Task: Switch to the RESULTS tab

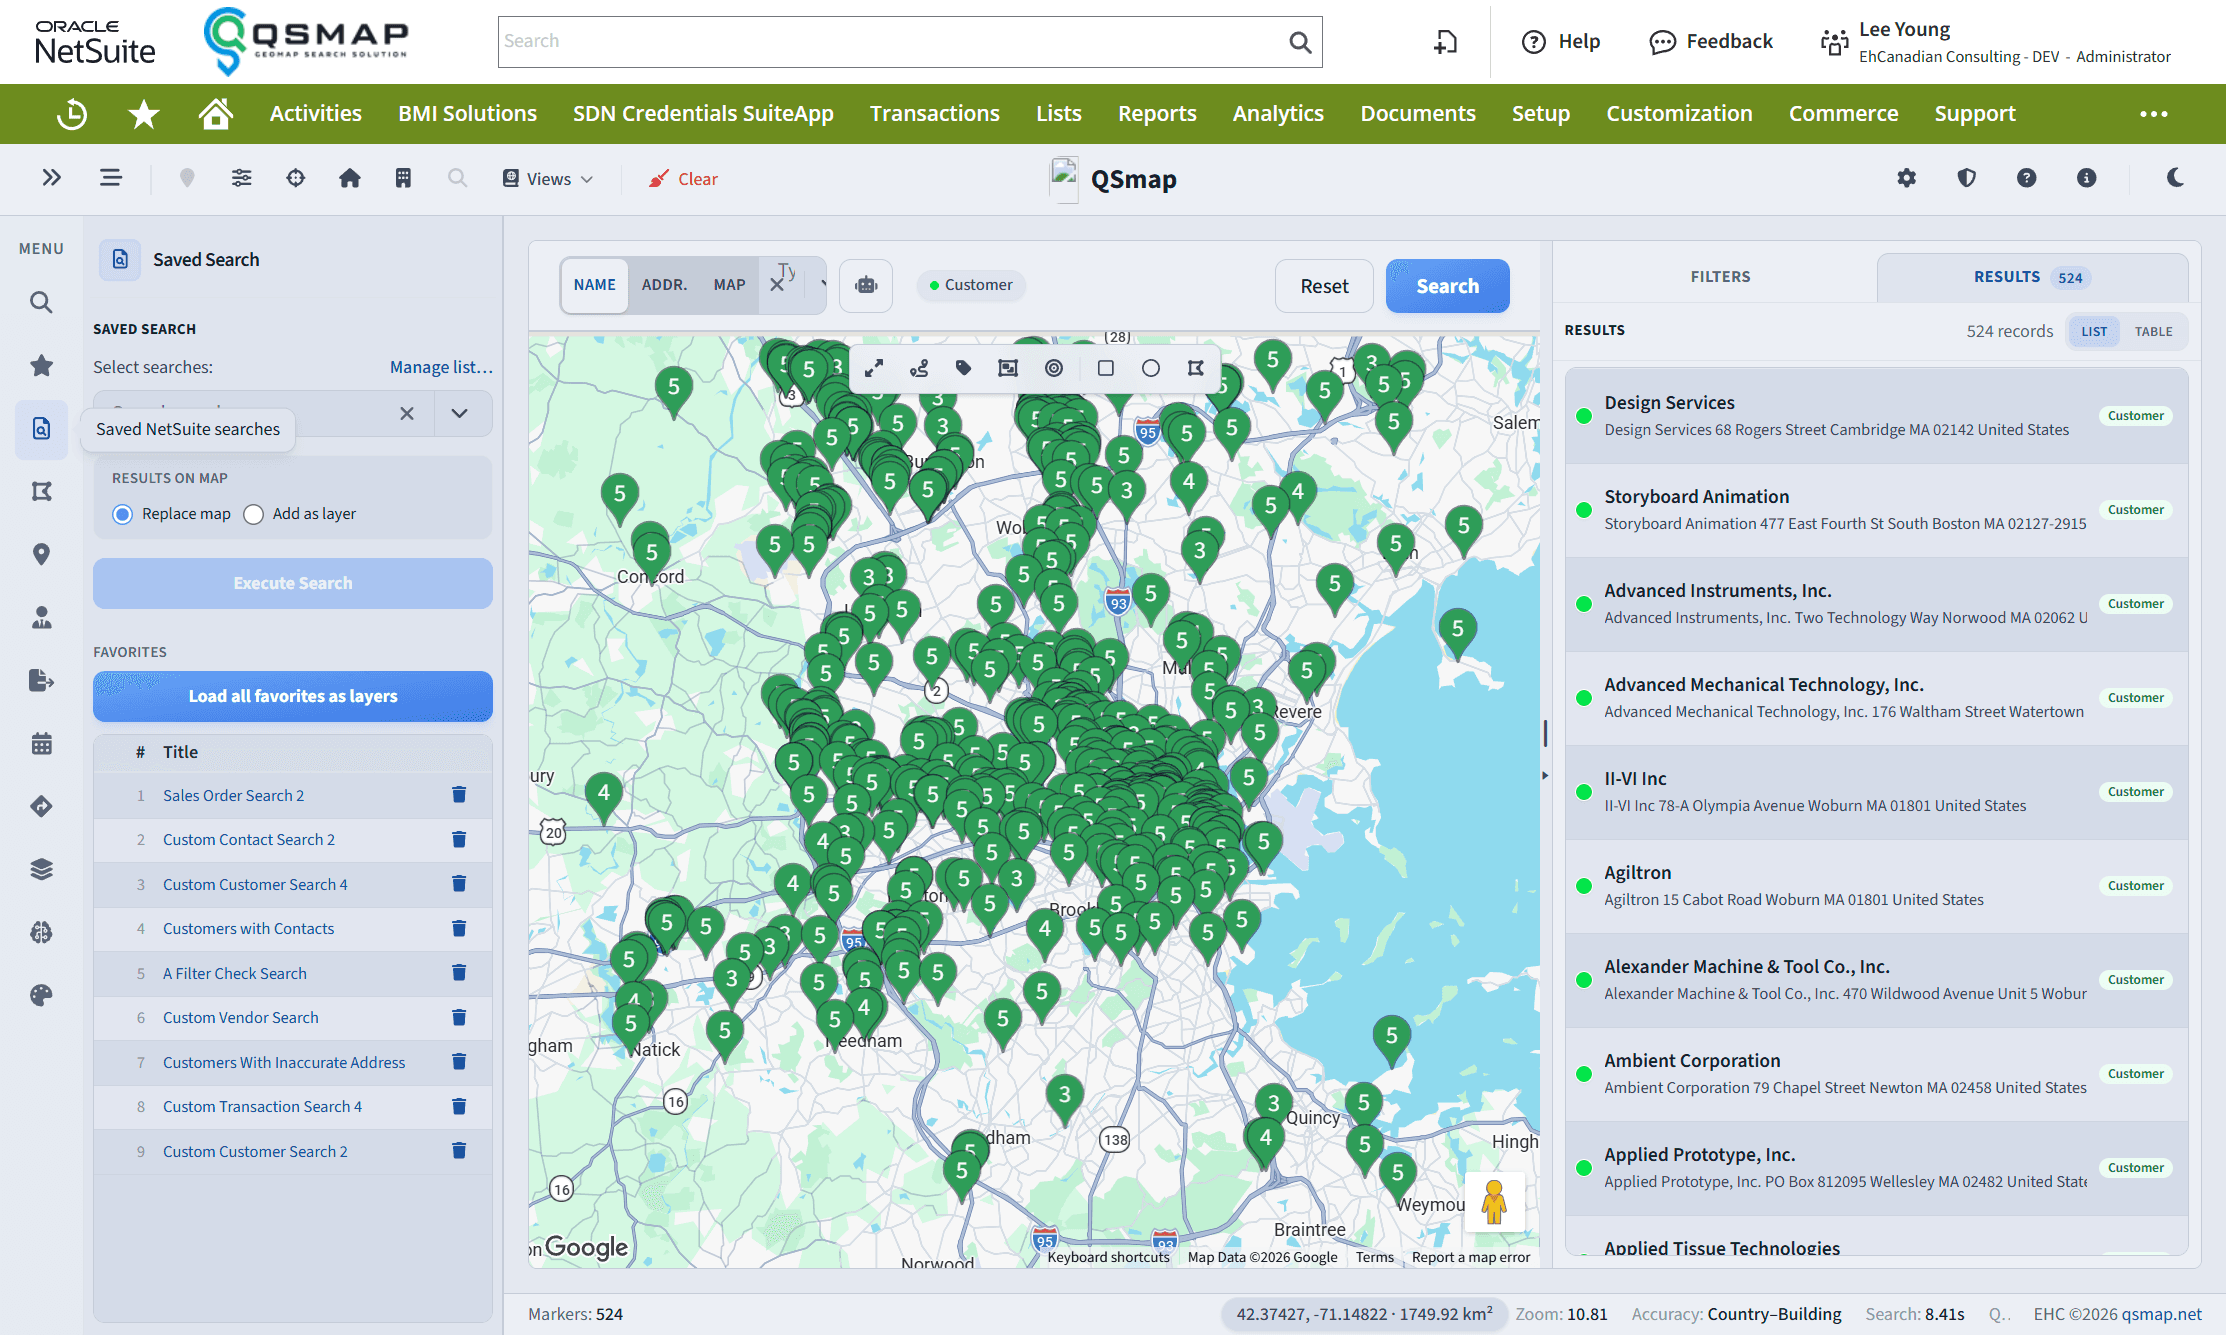Action: coord(2032,277)
